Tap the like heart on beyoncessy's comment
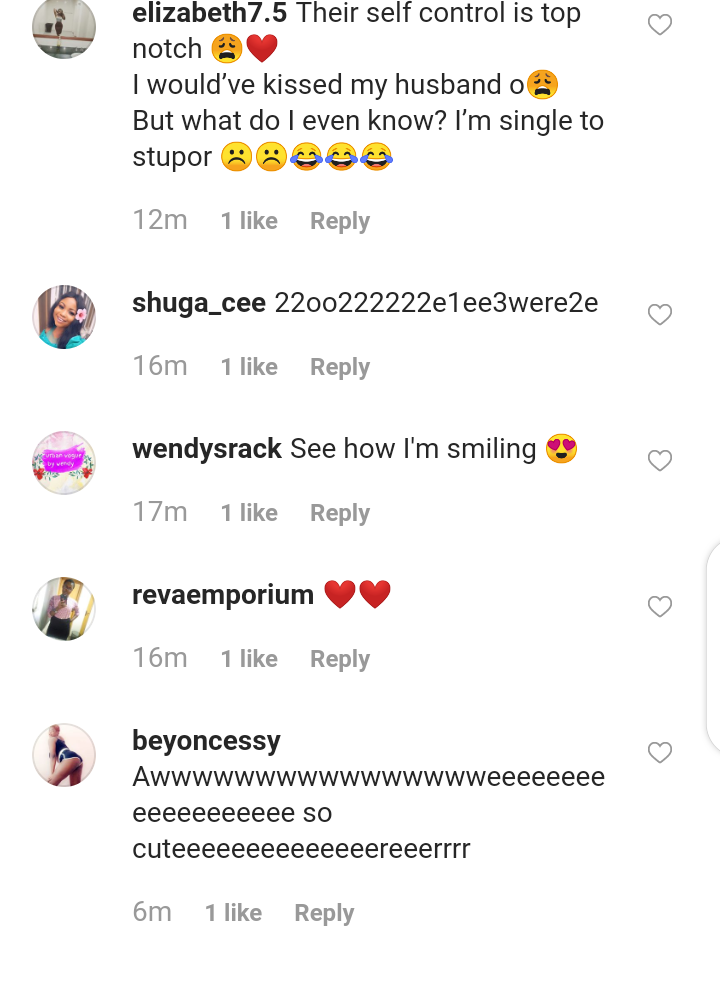Viewport: 720px width, 1004px height. (x=660, y=752)
